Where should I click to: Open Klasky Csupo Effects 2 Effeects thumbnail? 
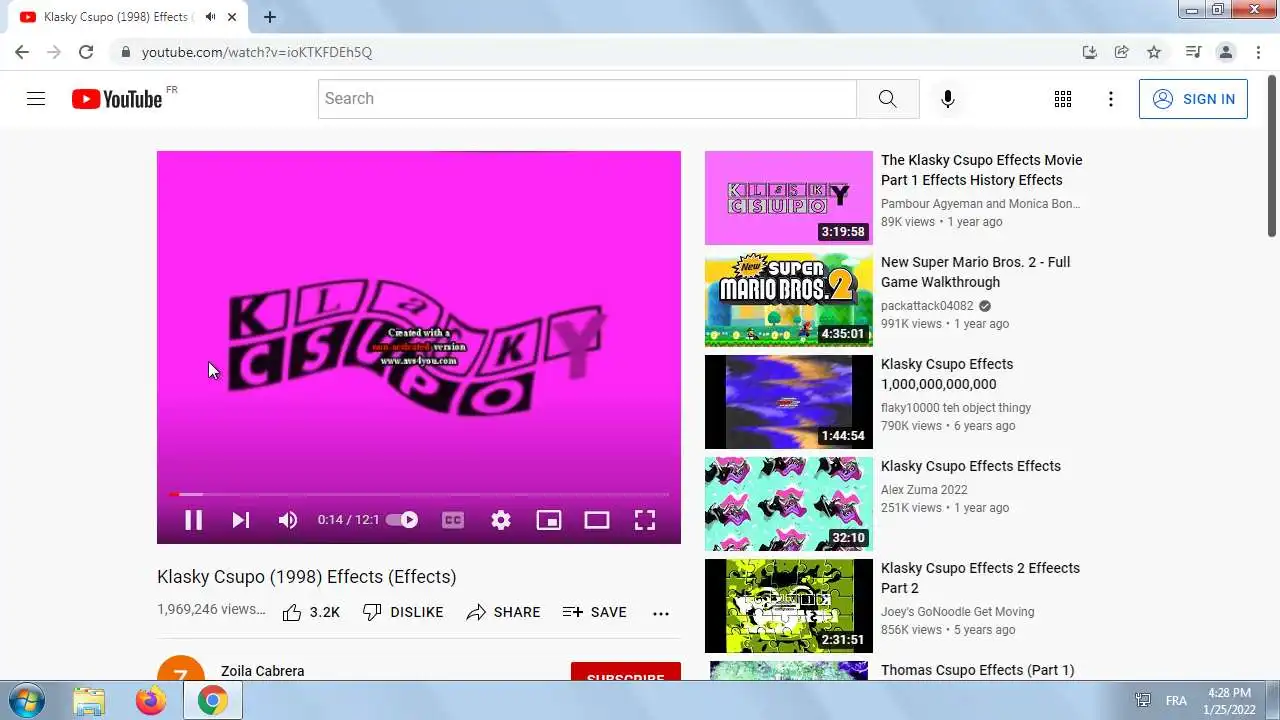[x=789, y=606]
